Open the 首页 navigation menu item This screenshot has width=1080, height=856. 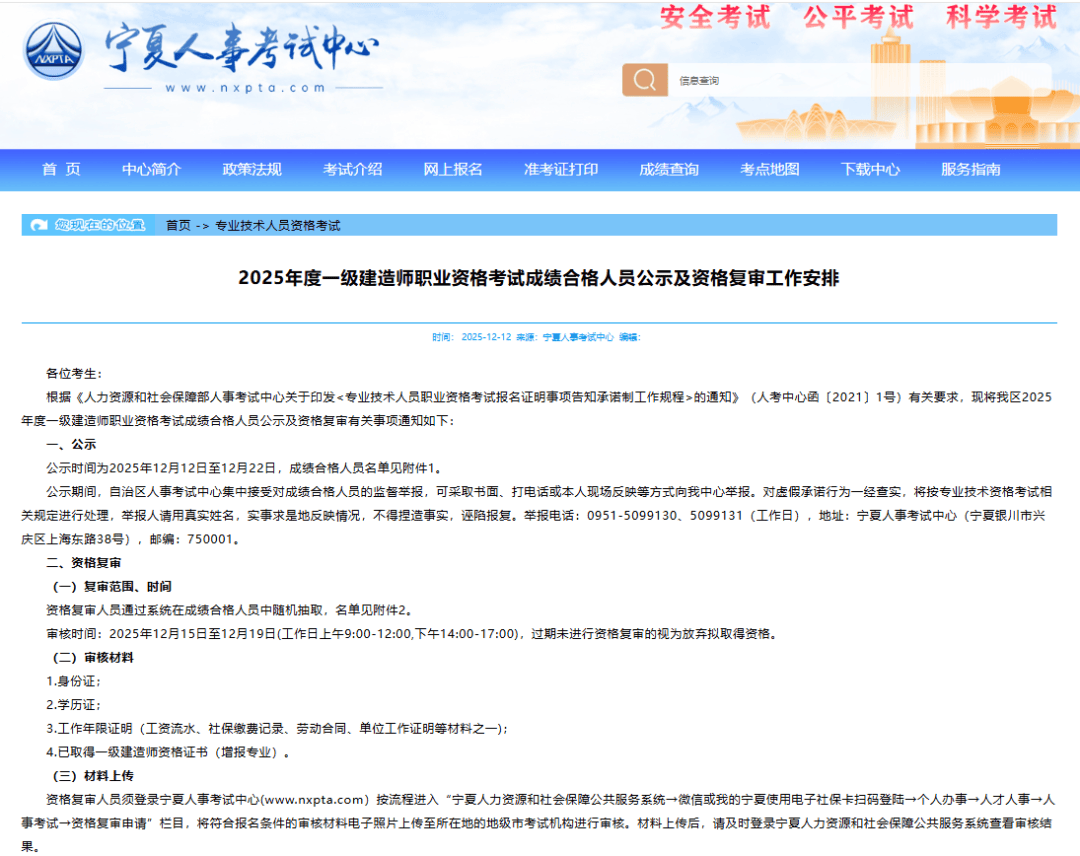pos(61,169)
